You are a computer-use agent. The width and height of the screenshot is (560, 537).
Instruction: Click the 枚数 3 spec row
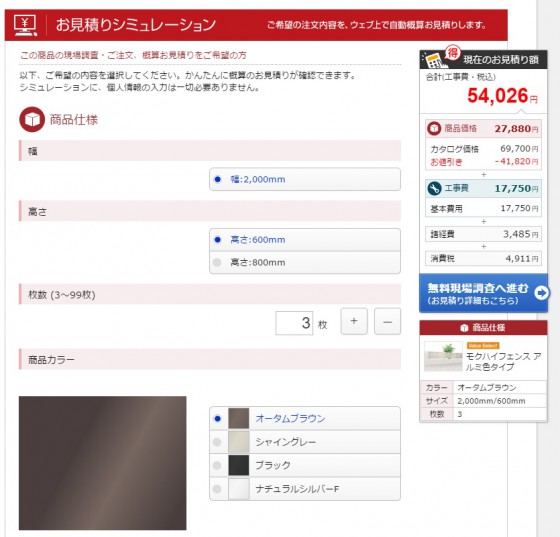[483, 414]
